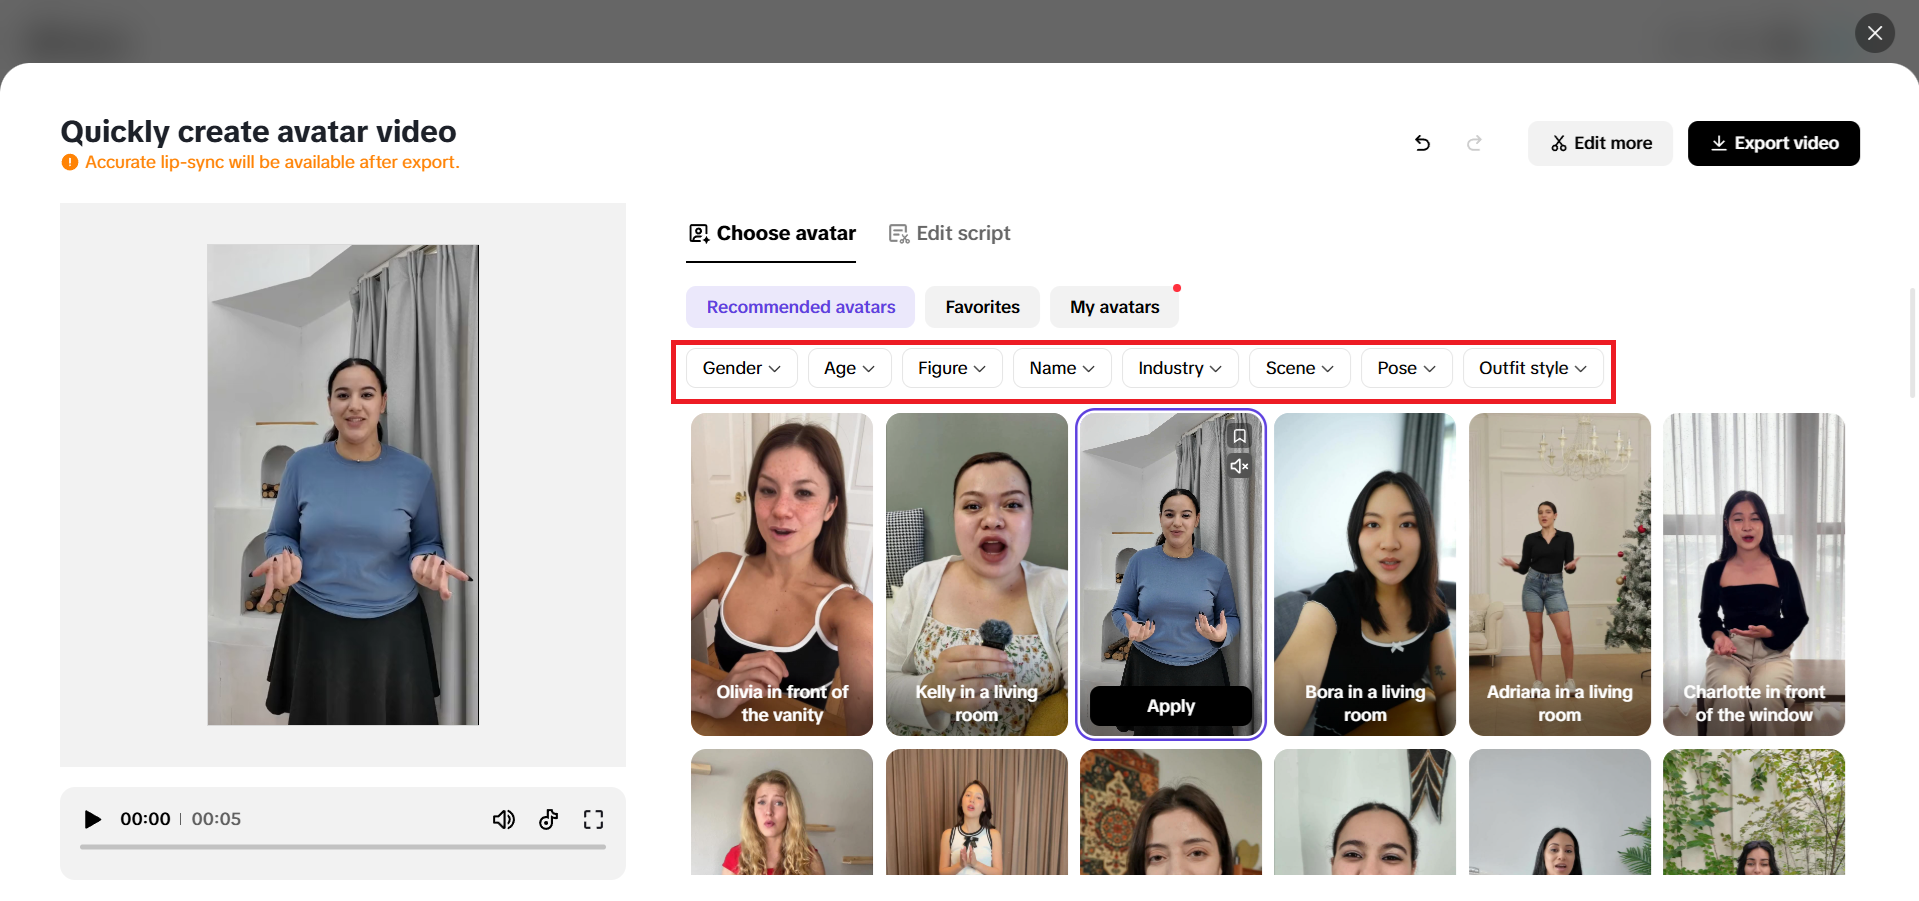The width and height of the screenshot is (1919, 901).
Task: Open the Gender filter dropdown
Action: 740,367
